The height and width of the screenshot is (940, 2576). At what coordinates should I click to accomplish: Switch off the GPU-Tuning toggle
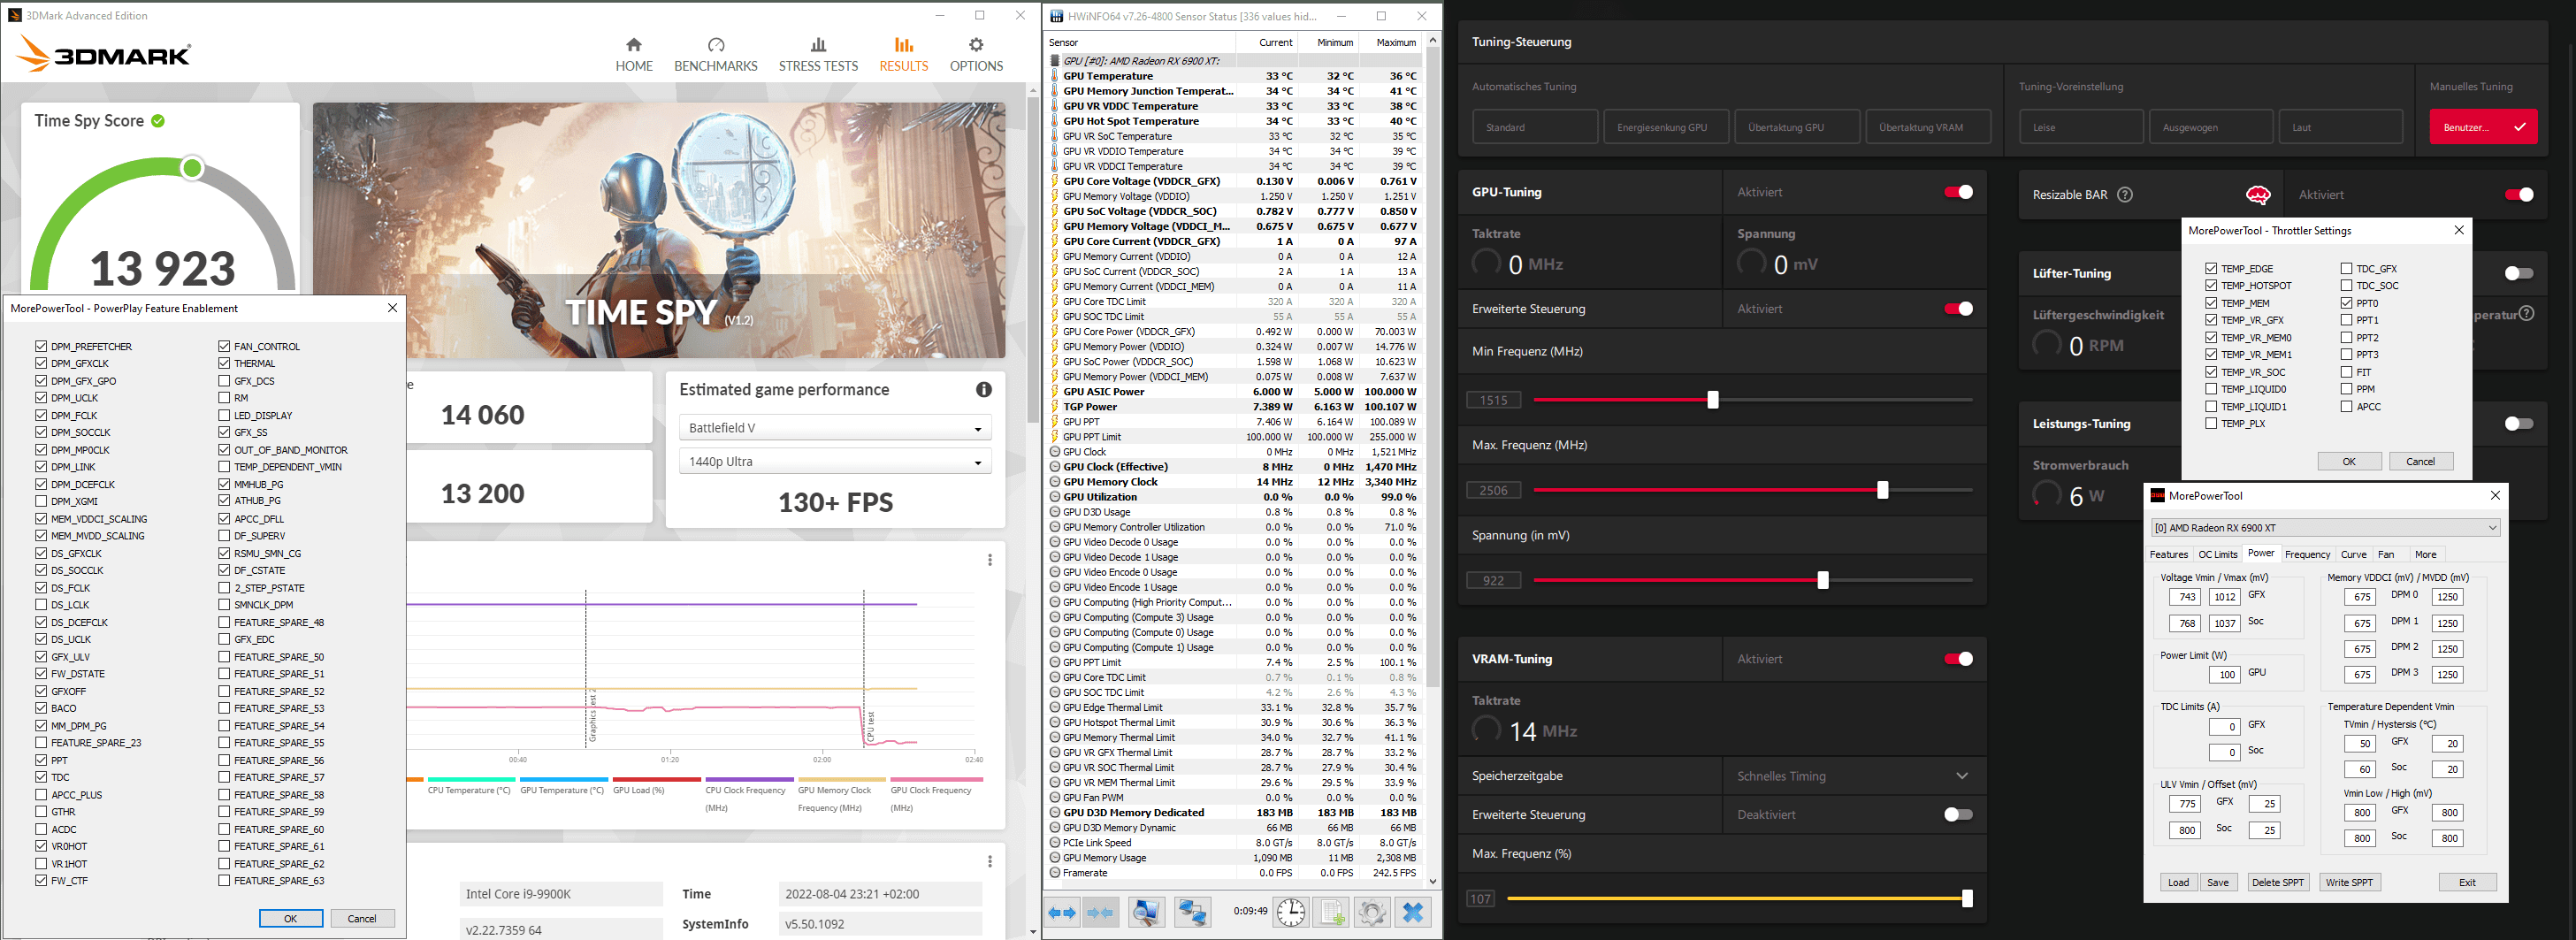click(x=1958, y=192)
